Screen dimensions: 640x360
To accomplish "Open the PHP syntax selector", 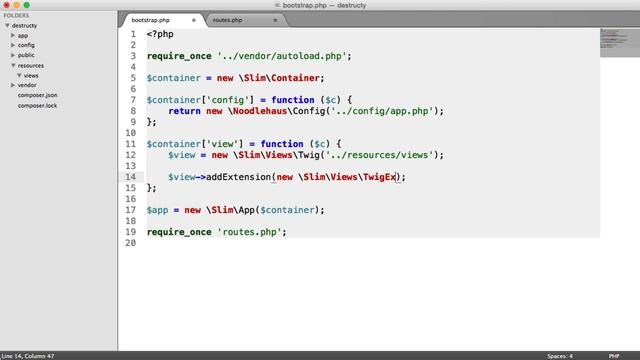I will point(614,356).
